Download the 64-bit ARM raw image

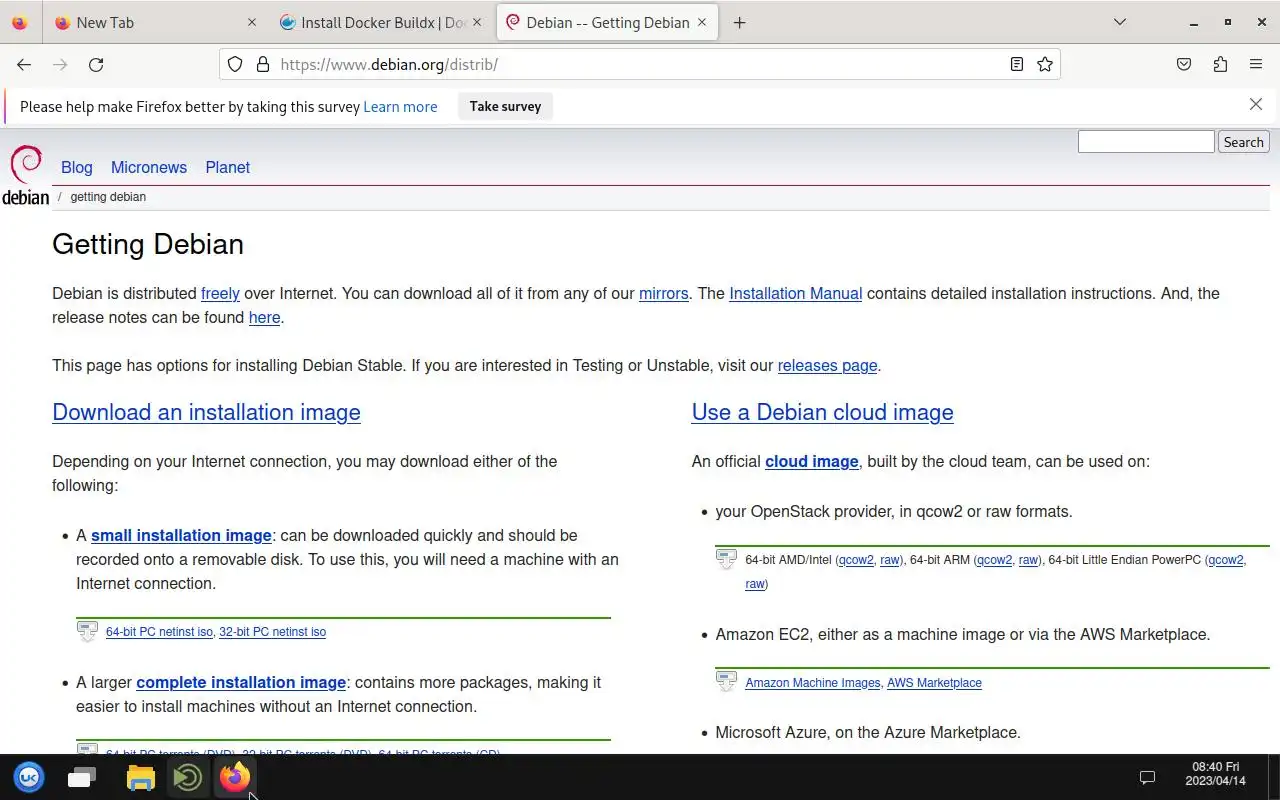1028,560
